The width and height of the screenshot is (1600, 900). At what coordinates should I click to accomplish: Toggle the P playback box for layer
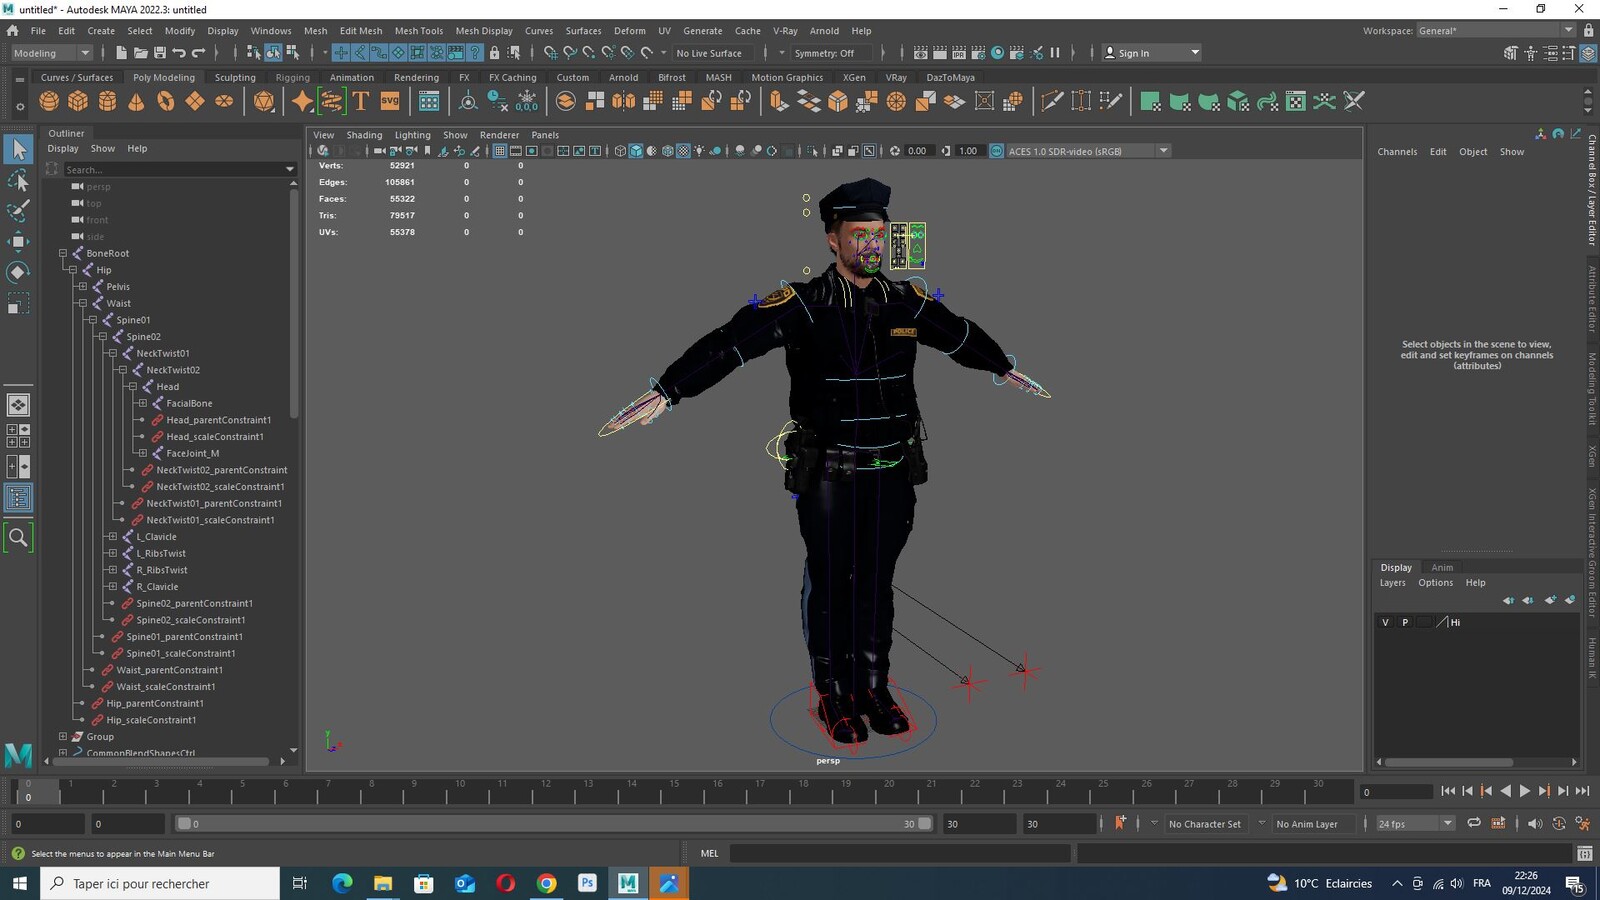pyautogui.click(x=1405, y=622)
